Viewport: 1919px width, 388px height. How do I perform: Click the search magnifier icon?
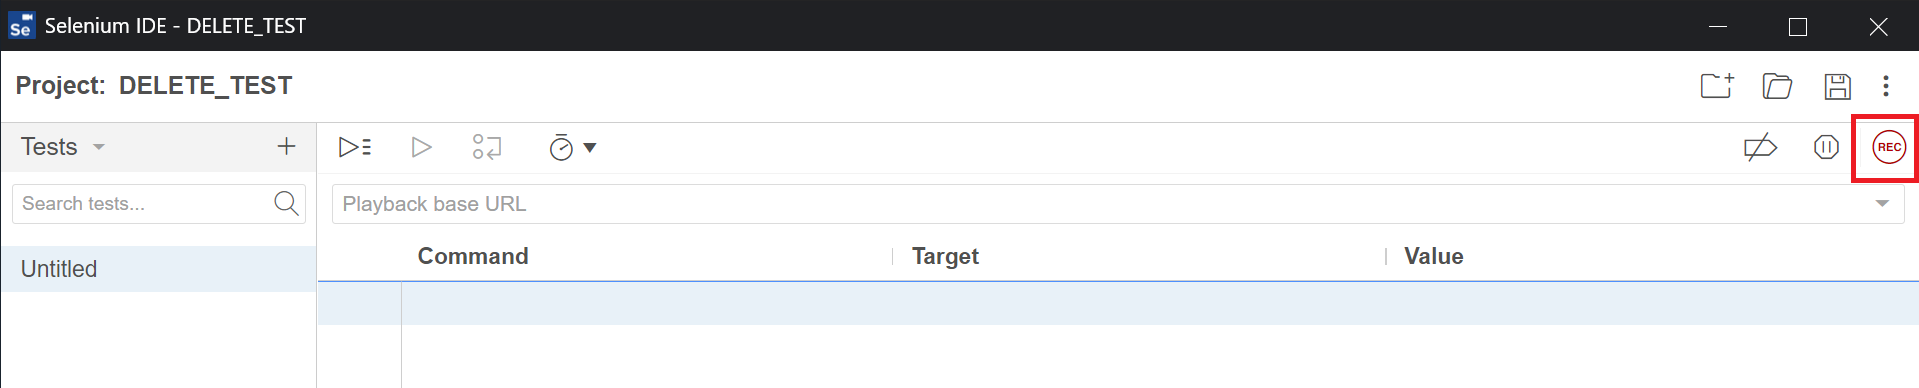click(x=286, y=203)
